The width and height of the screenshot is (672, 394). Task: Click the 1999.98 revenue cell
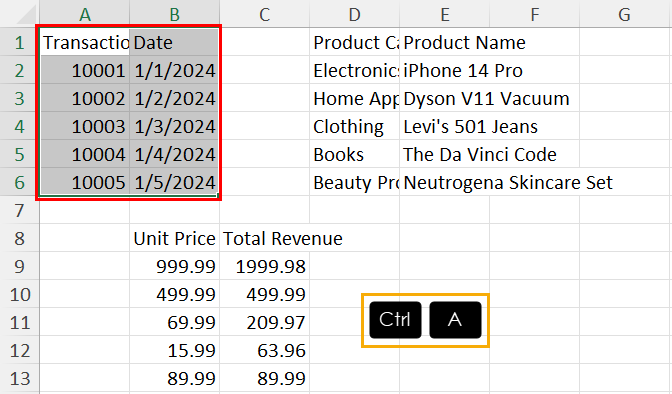click(x=264, y=266)
